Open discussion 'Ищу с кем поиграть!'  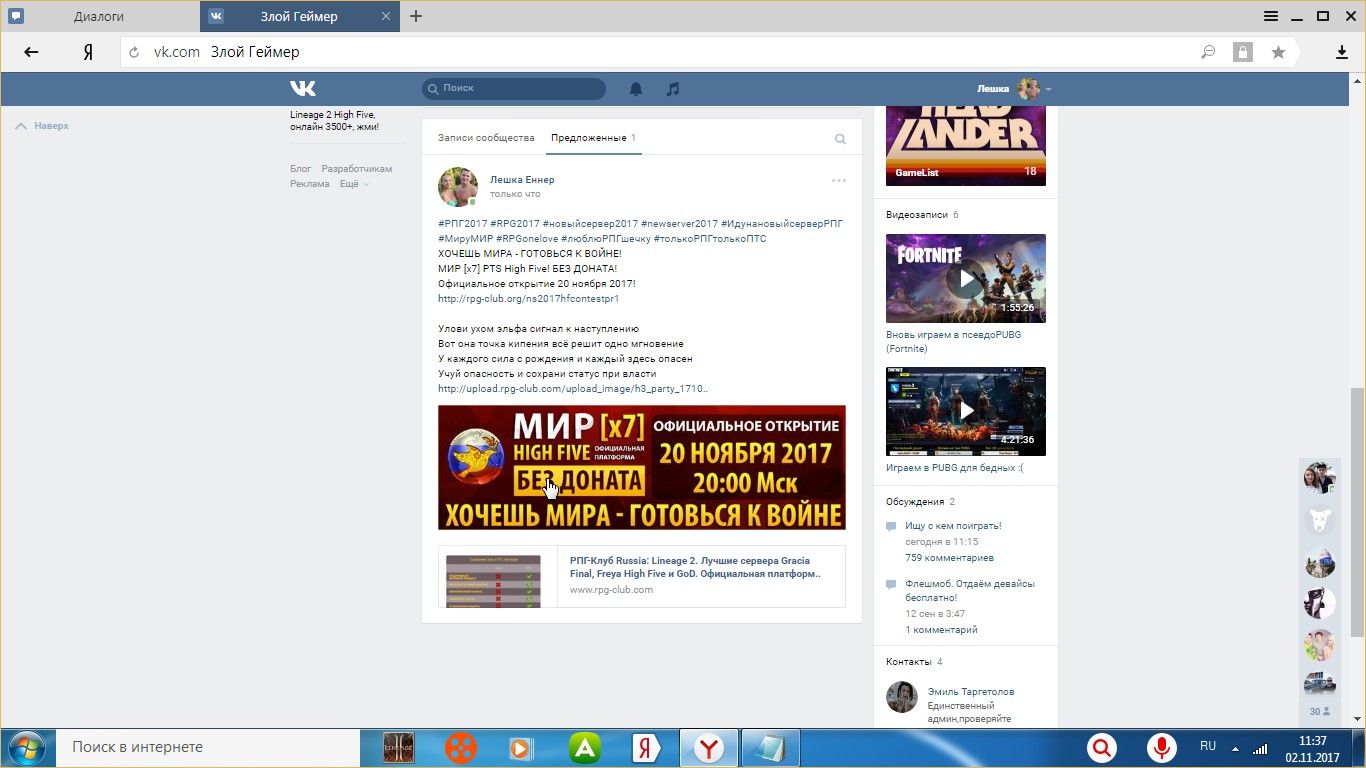tap(953, 526)
